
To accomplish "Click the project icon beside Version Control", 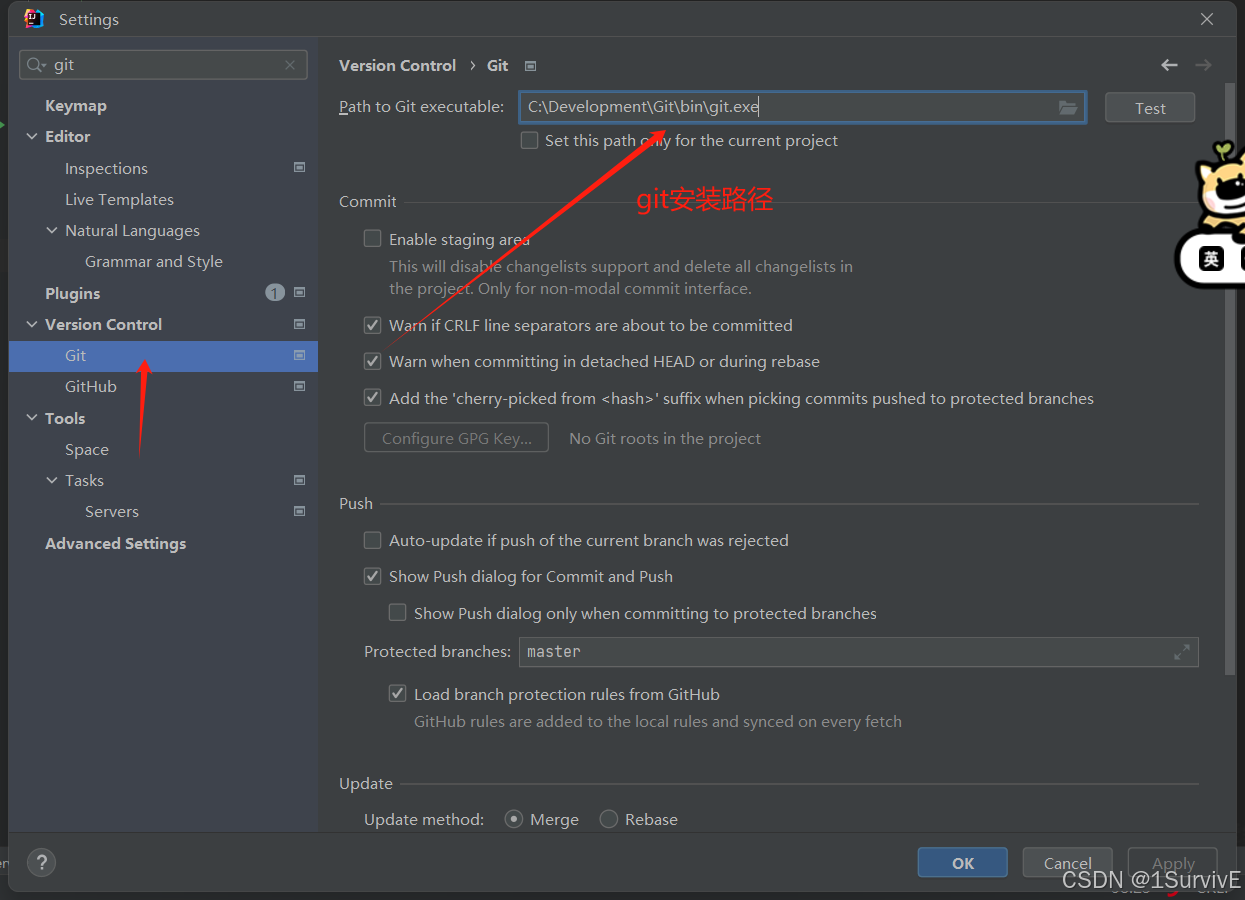I will tap(299, 324).
